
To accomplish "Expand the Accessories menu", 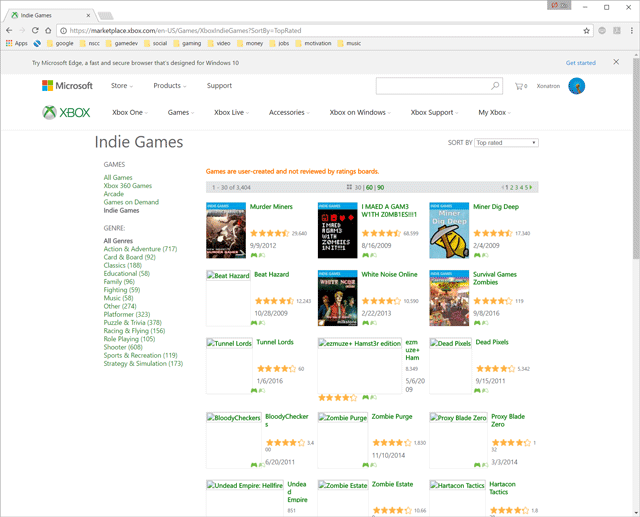I will tap(289, 113).
